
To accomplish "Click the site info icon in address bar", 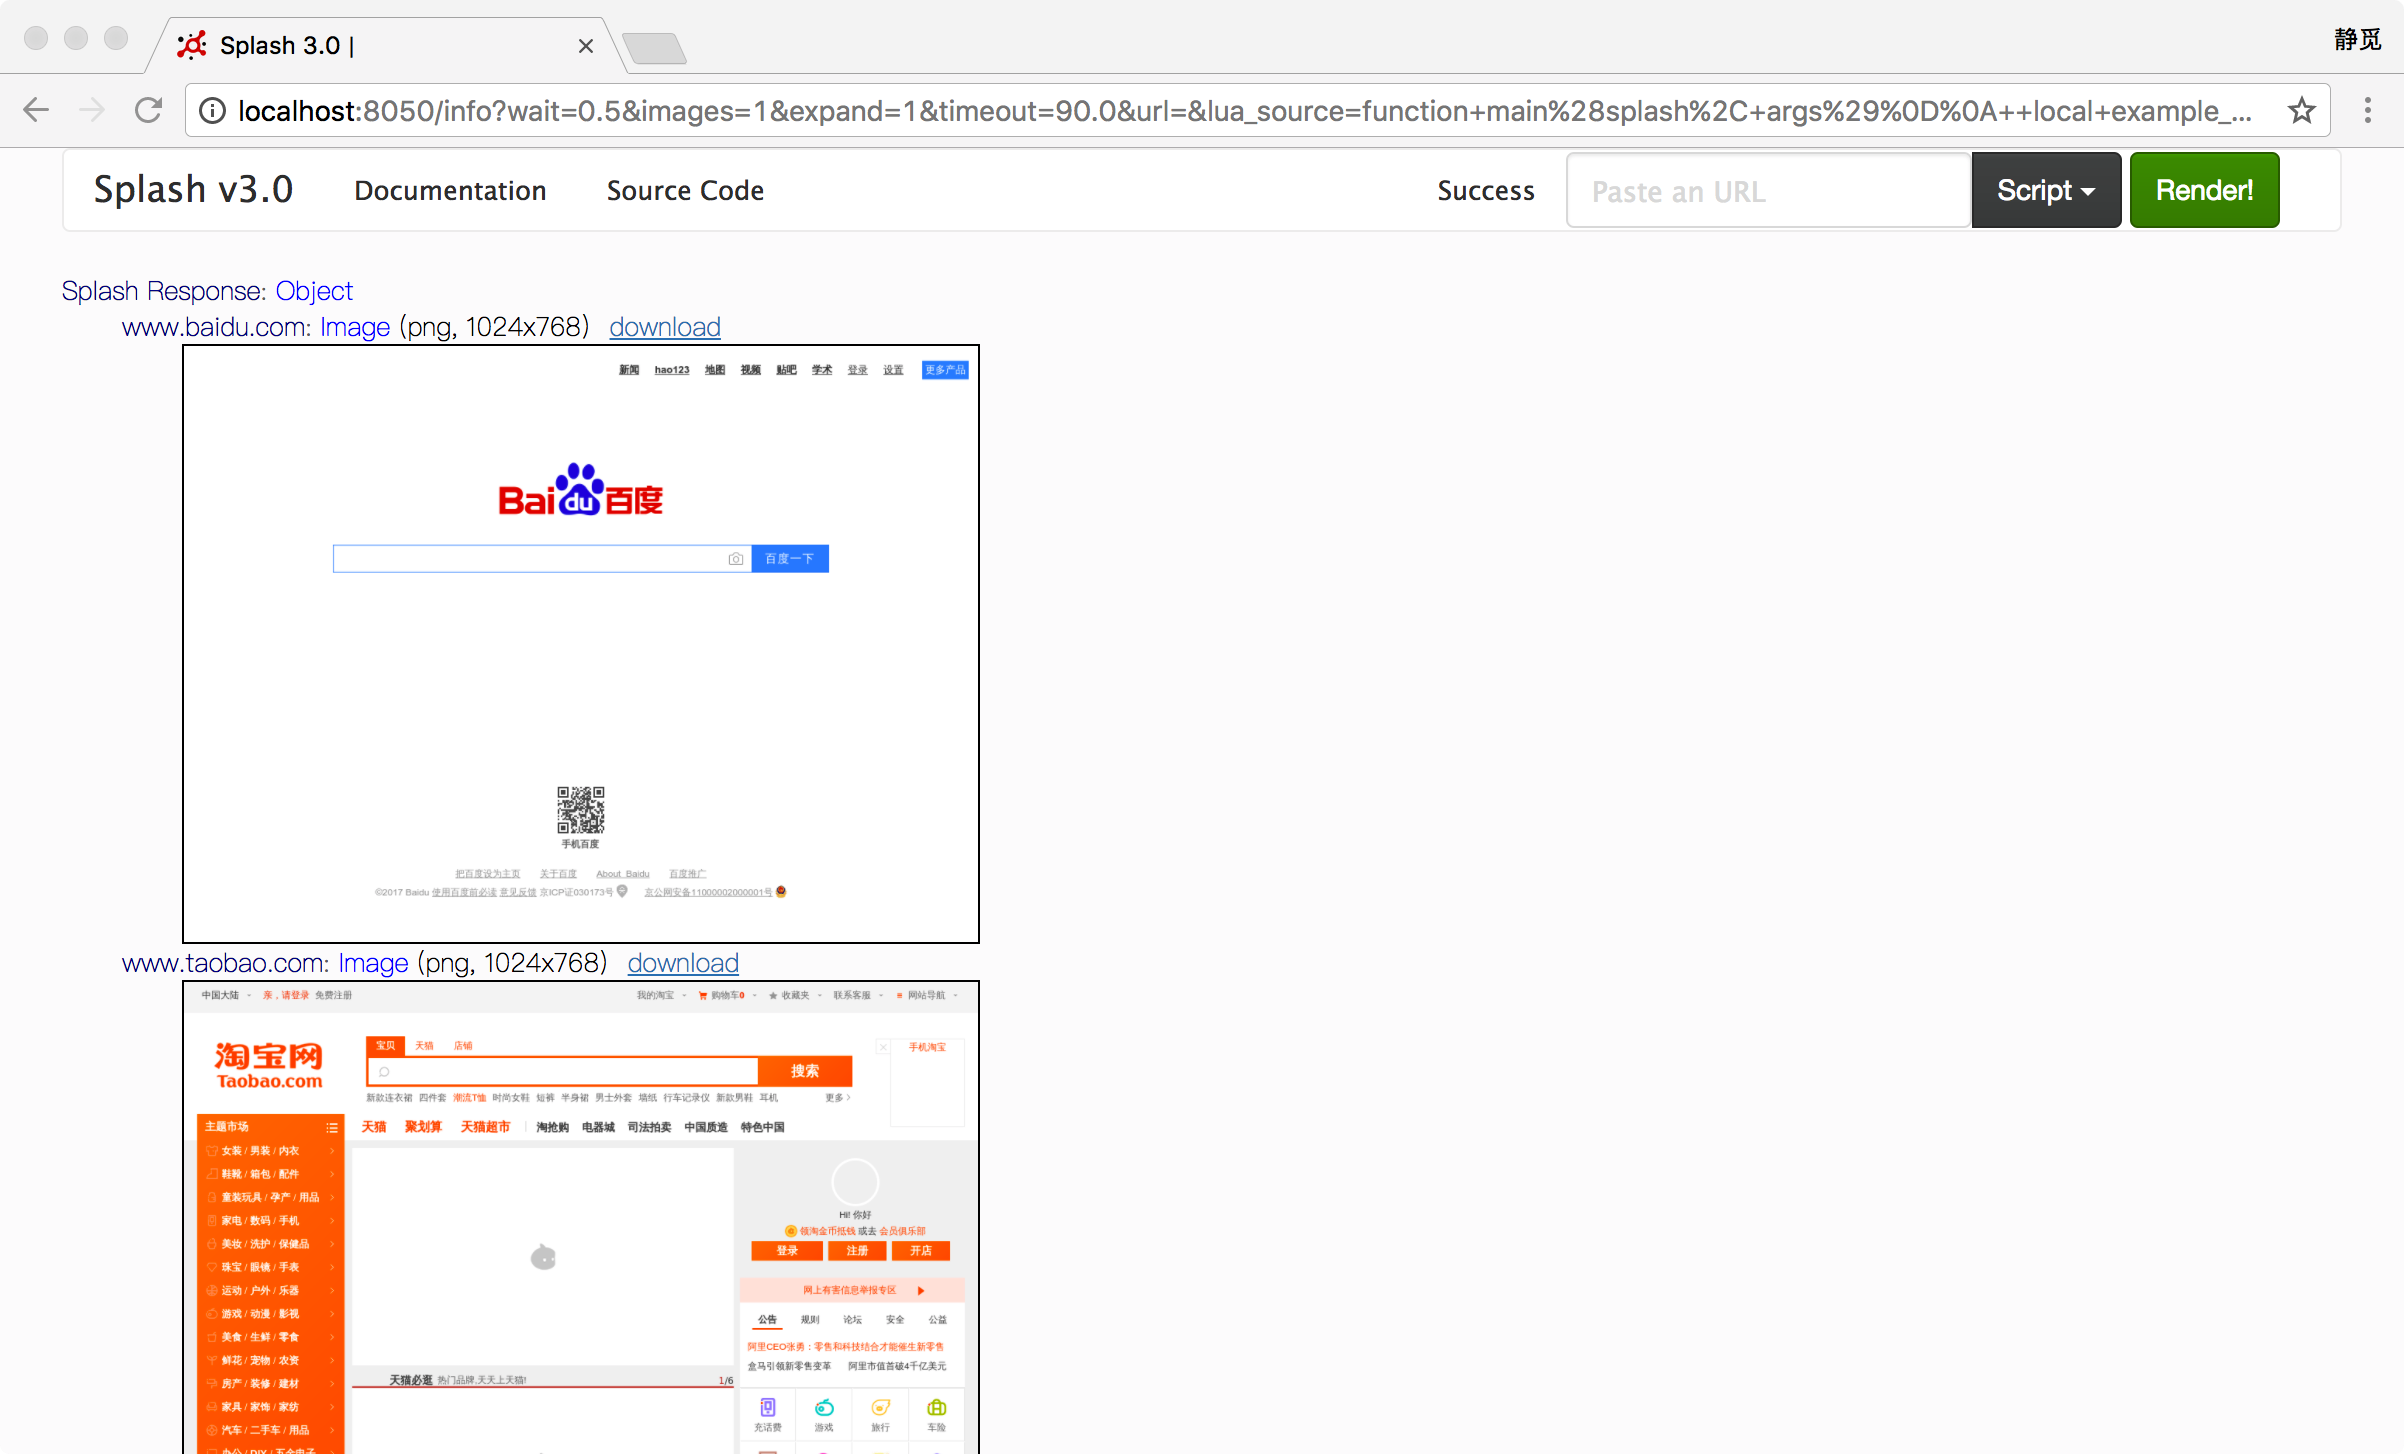I will tap(212, 111).
